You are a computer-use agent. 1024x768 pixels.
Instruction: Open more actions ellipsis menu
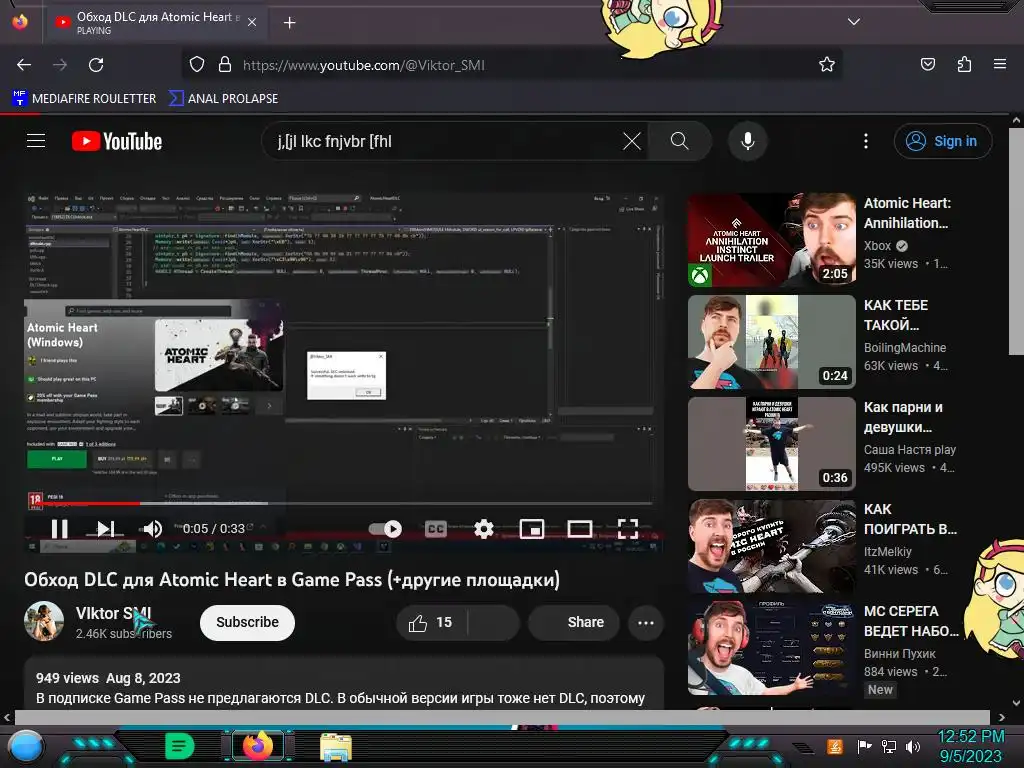(x=646, y=623)
